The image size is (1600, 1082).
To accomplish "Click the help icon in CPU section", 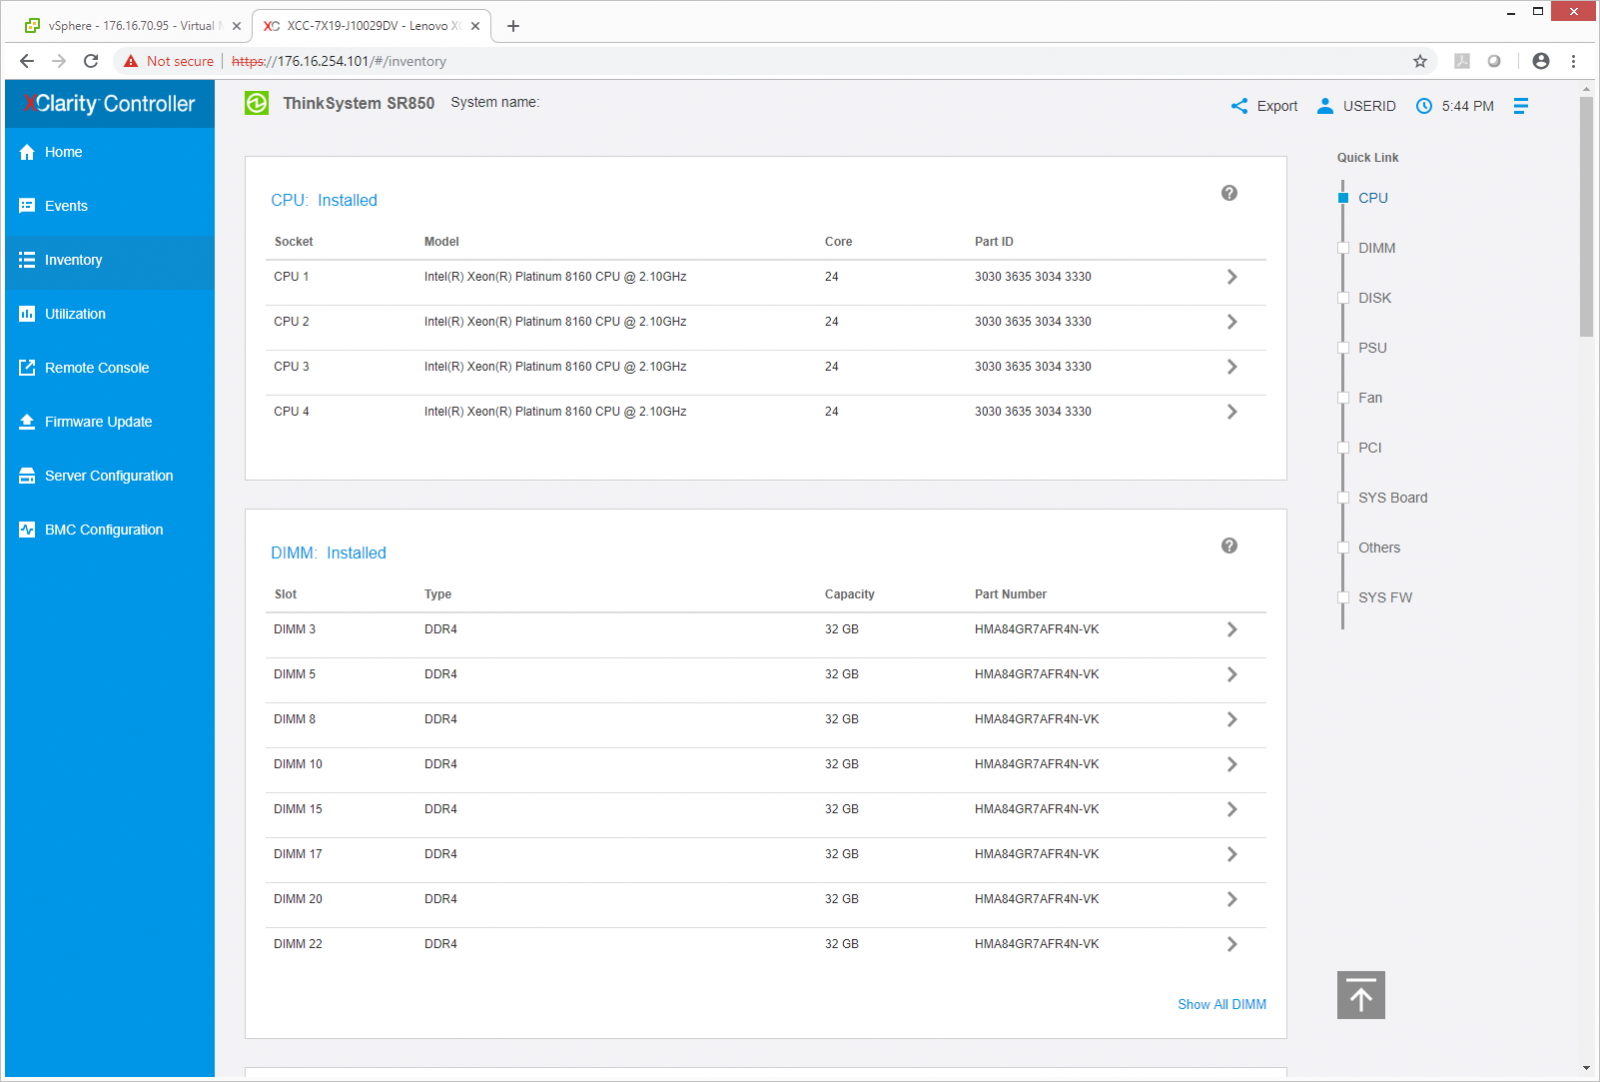I will pos(1229,193).
